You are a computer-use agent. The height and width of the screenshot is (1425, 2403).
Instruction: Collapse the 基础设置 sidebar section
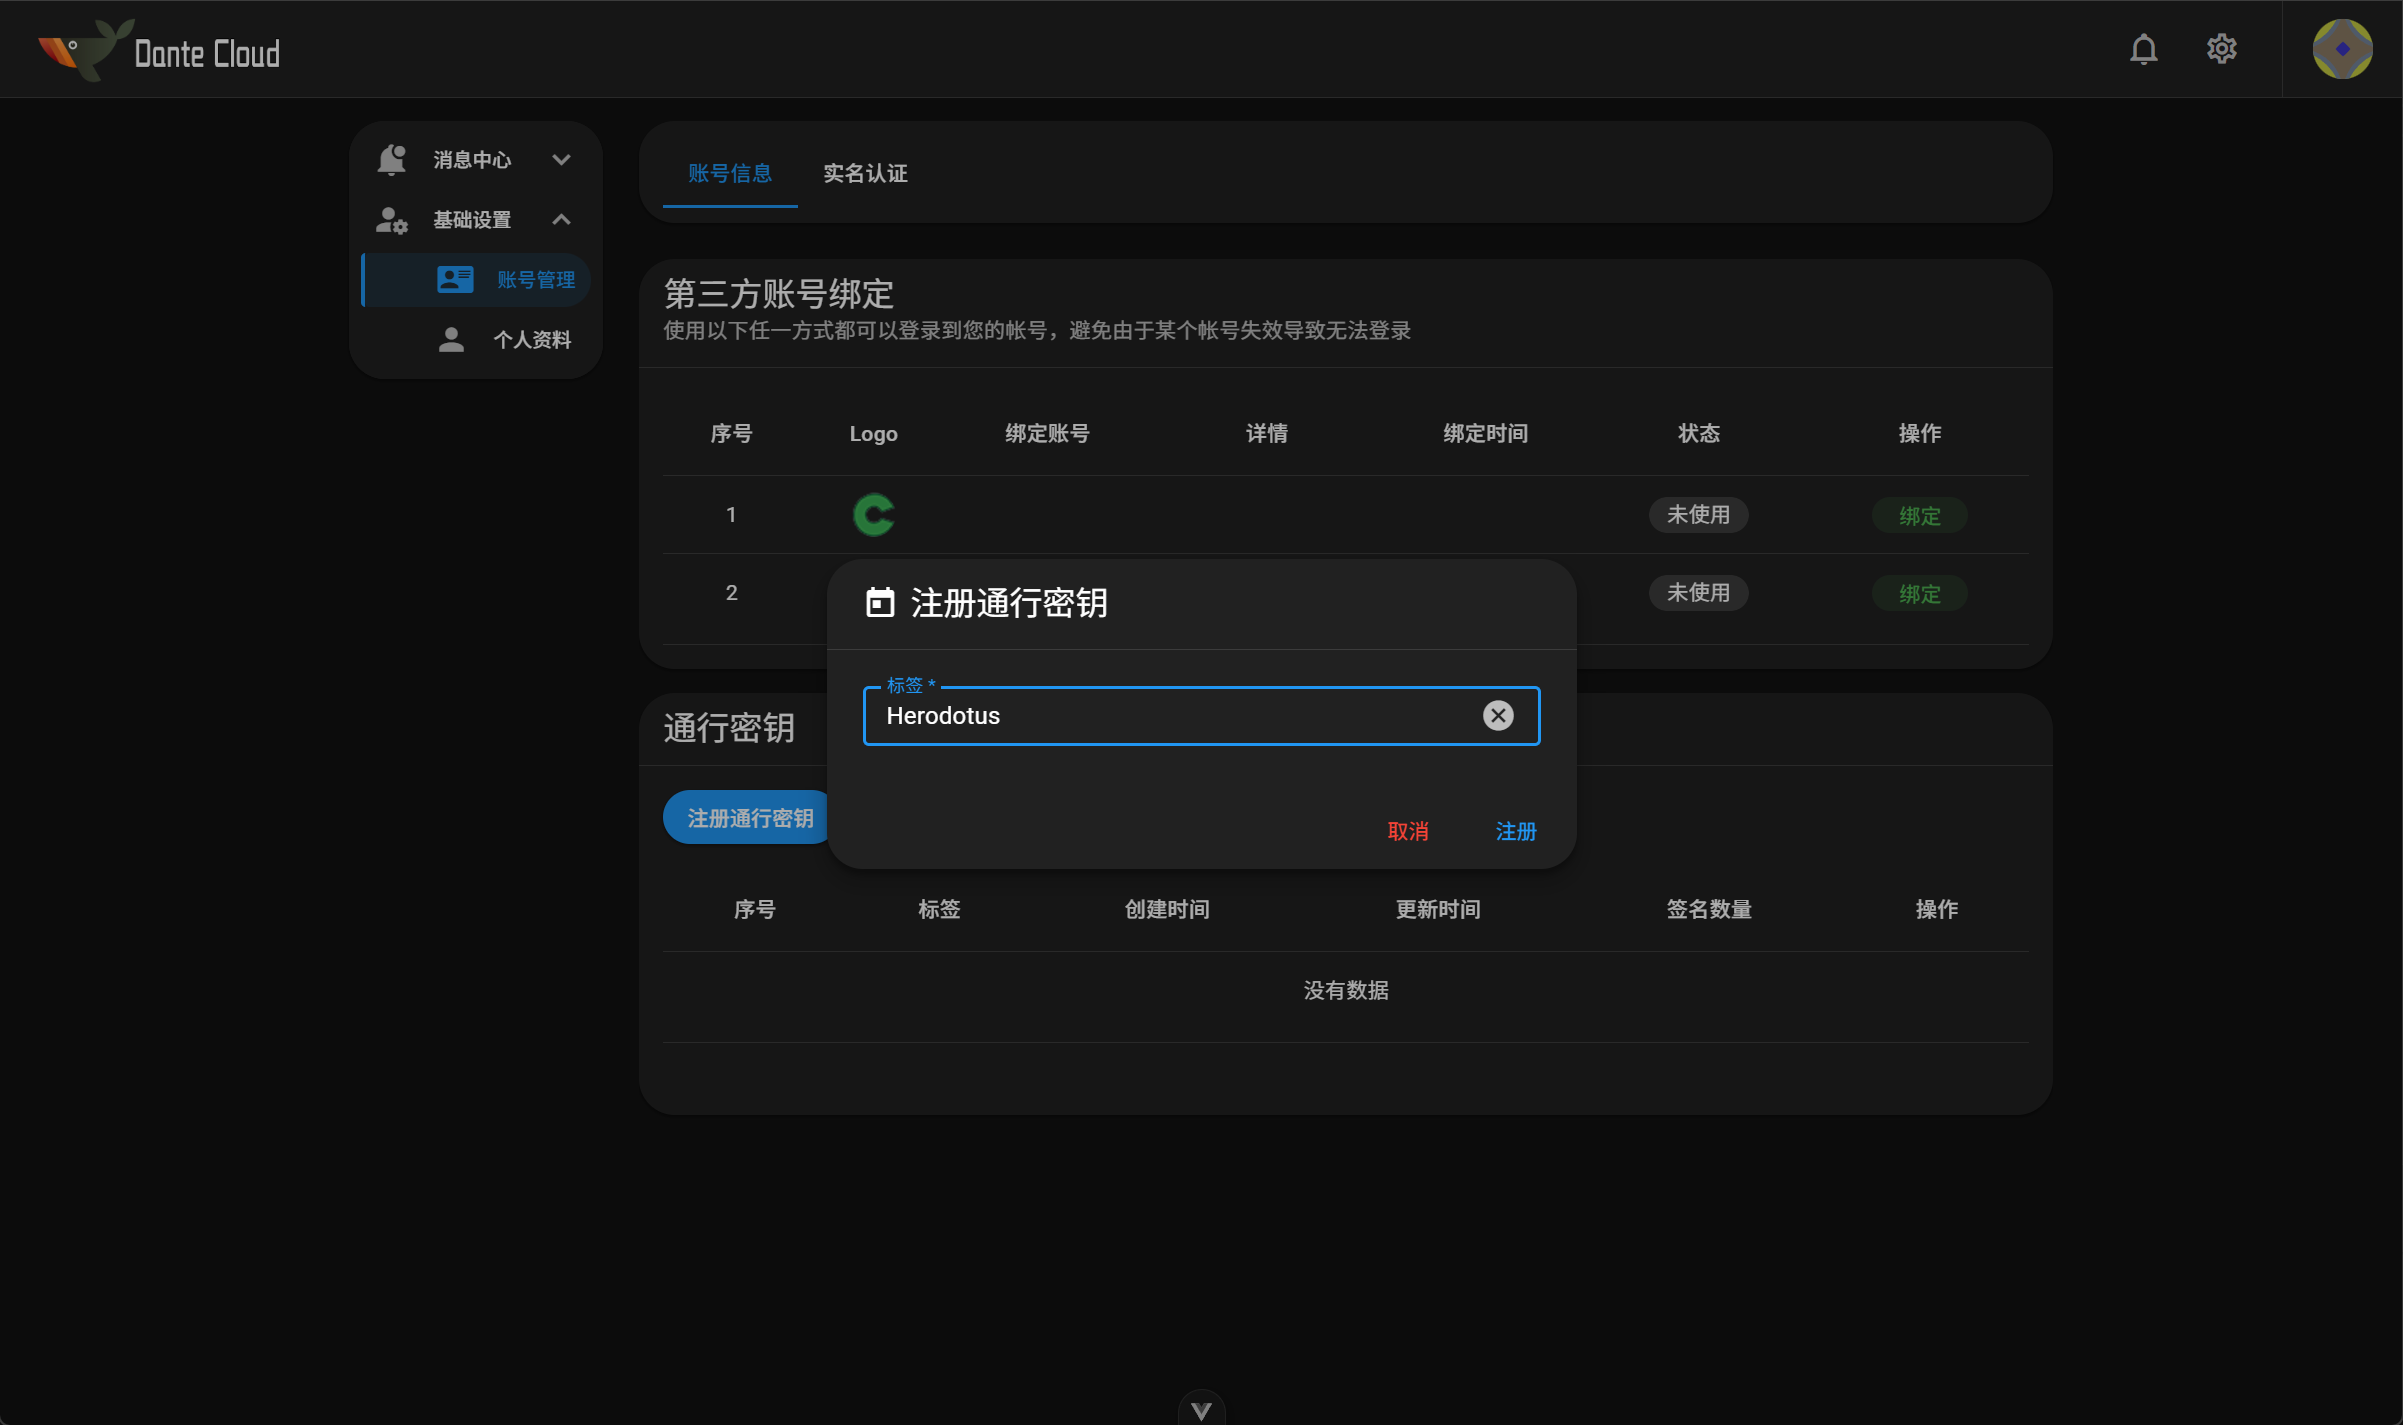click(561, 219)
